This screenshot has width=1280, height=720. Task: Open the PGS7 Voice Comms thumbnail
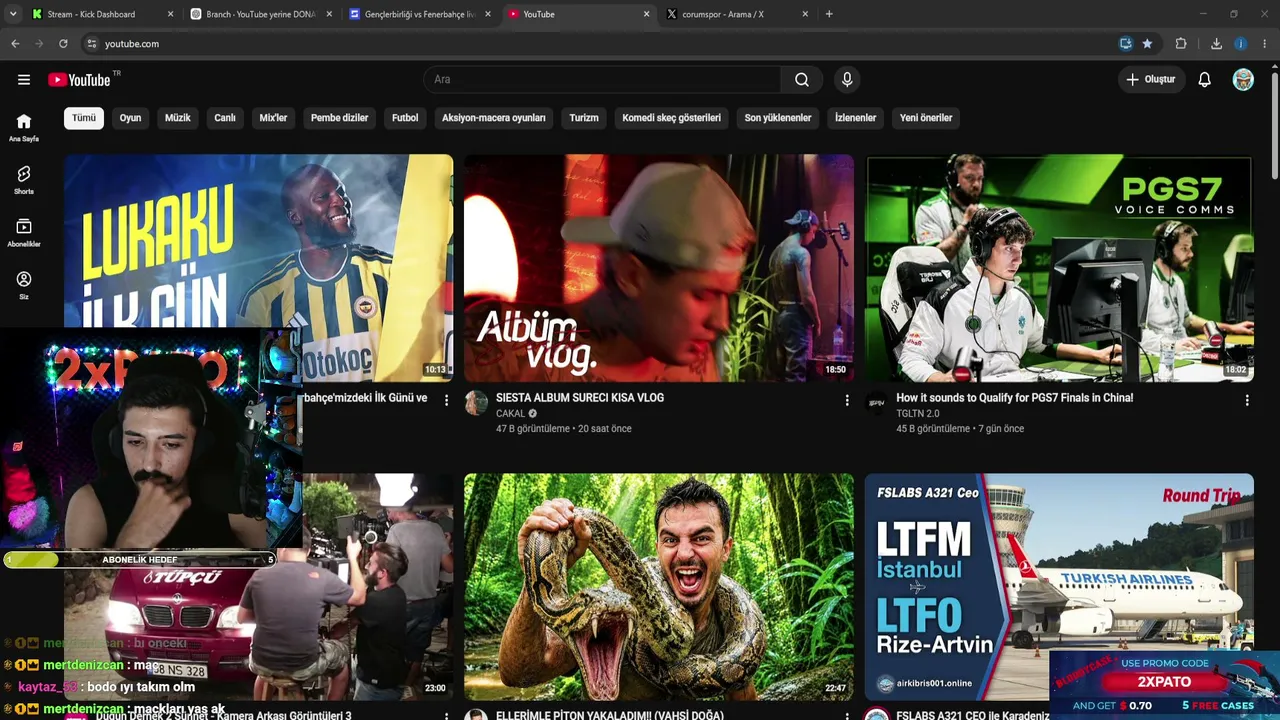tap(1059, 268)
